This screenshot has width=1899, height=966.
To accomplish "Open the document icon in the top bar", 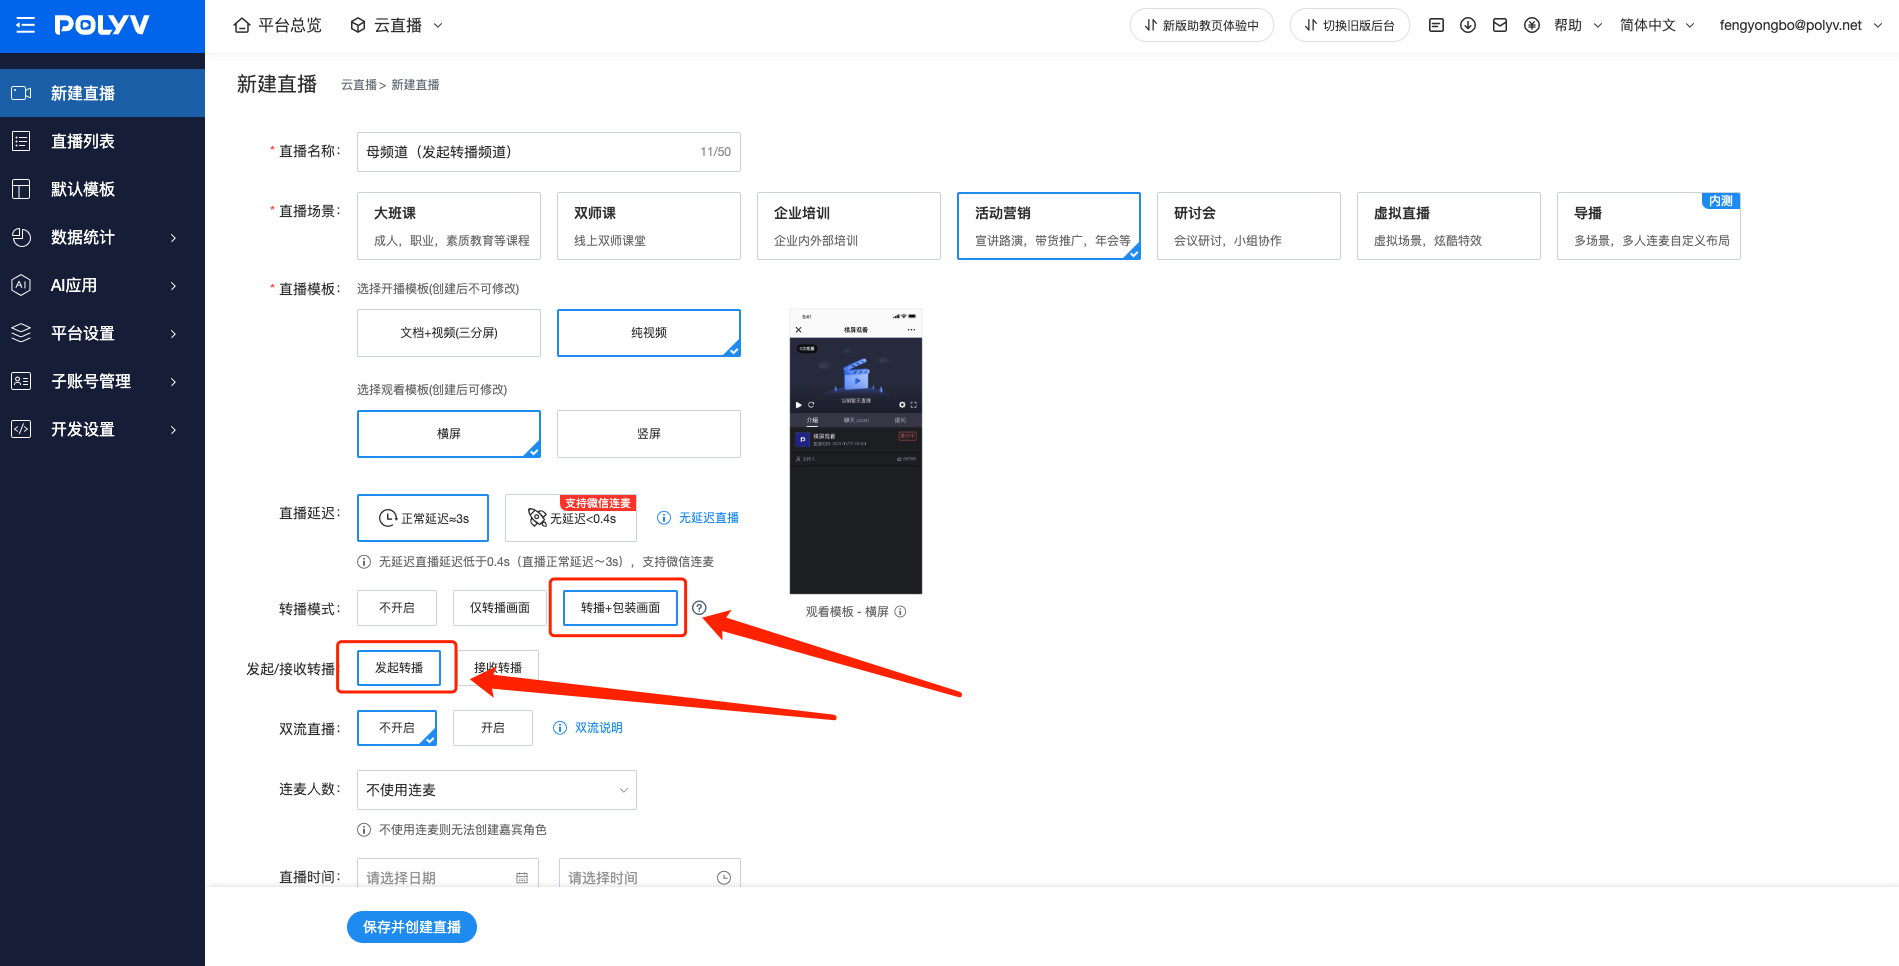I will point(1436,26).
